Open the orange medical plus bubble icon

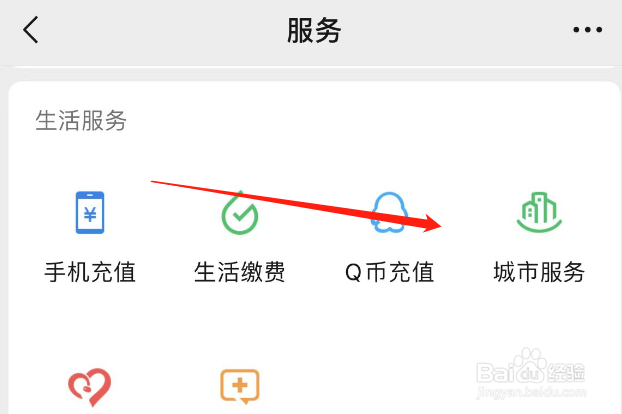240,386
